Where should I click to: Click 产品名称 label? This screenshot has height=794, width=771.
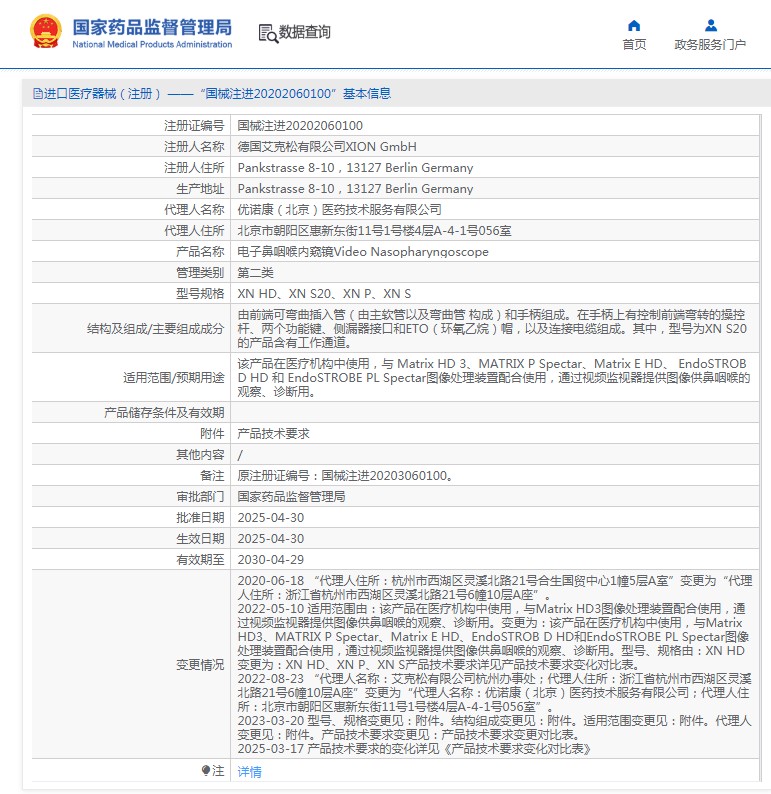(200, 252)
